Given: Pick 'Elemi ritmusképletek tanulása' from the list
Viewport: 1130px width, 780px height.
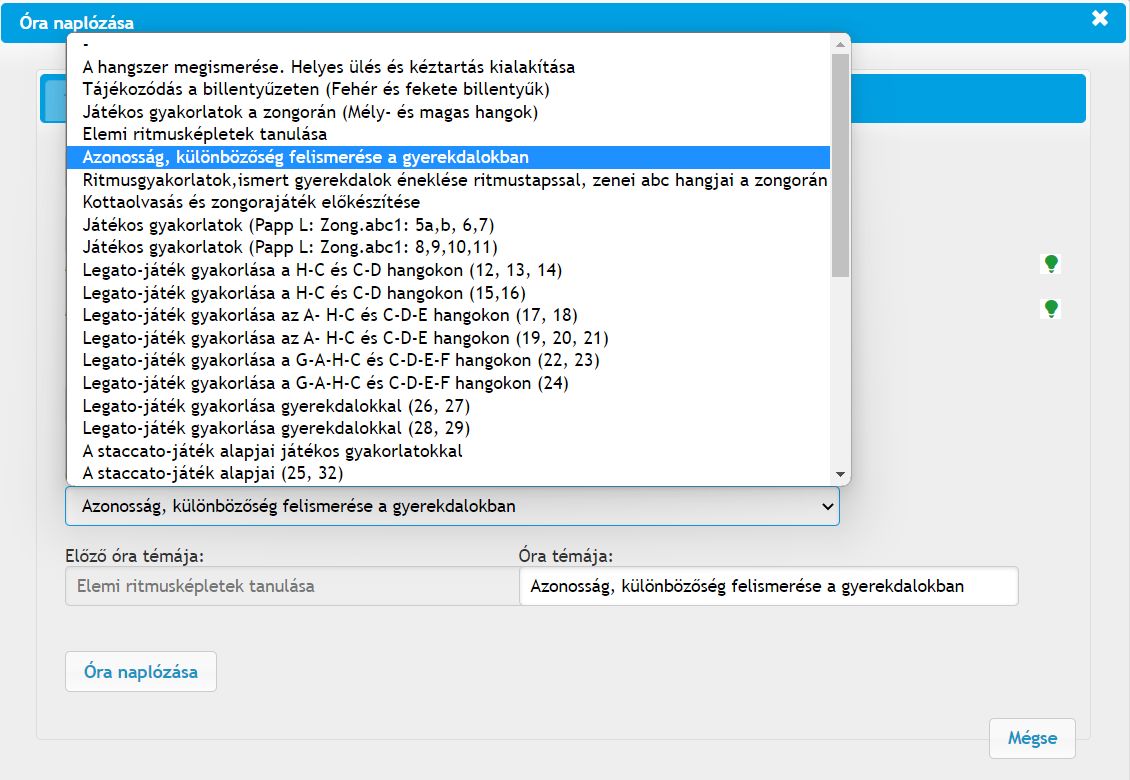Looking at the screenshot, I should point(205,134).
